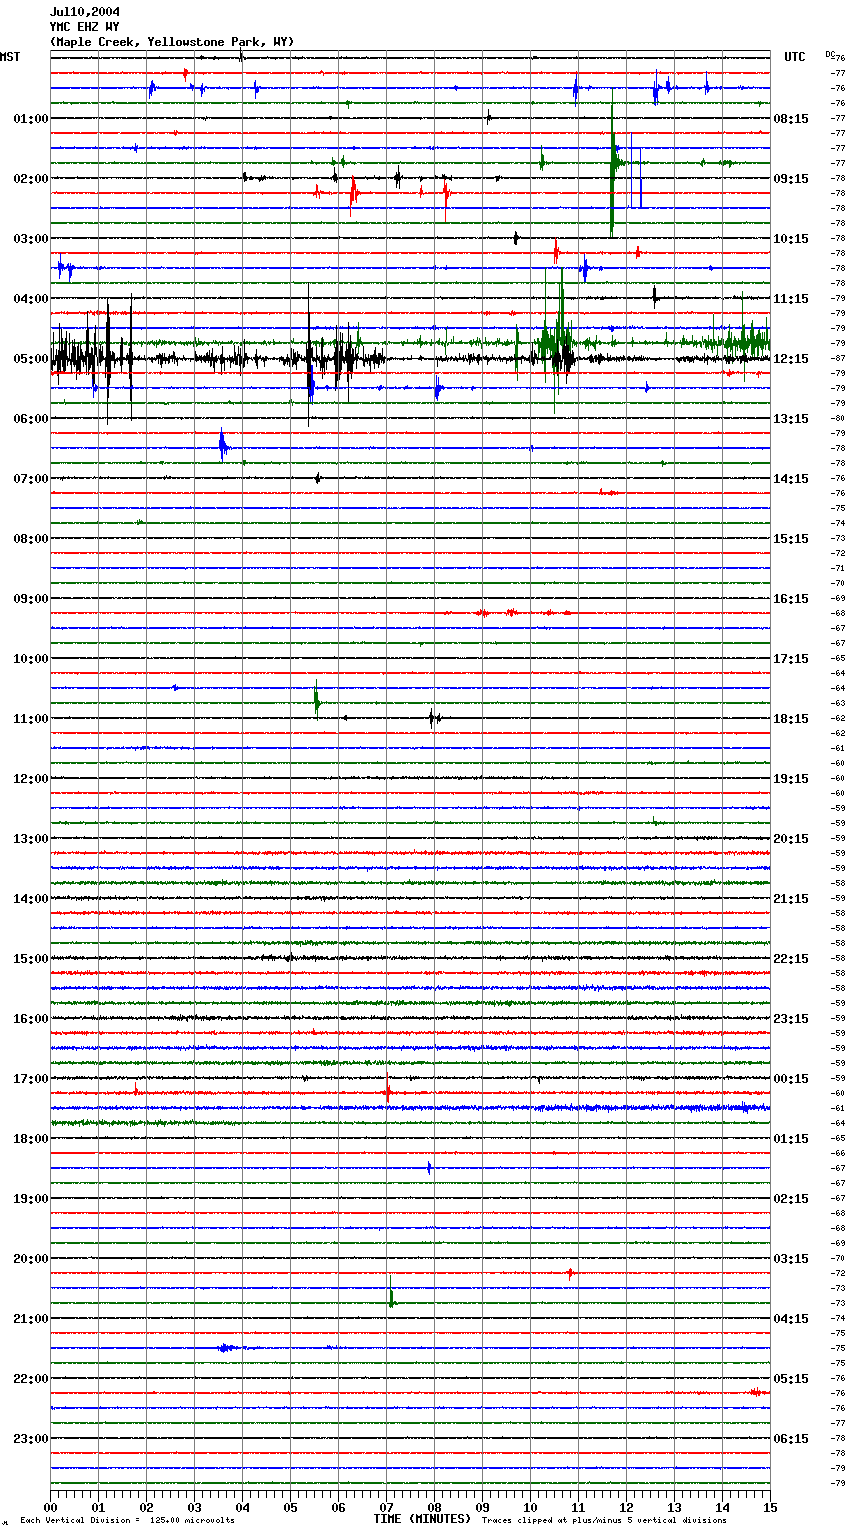Select the 13:15 UTC time label

(791, 419)
